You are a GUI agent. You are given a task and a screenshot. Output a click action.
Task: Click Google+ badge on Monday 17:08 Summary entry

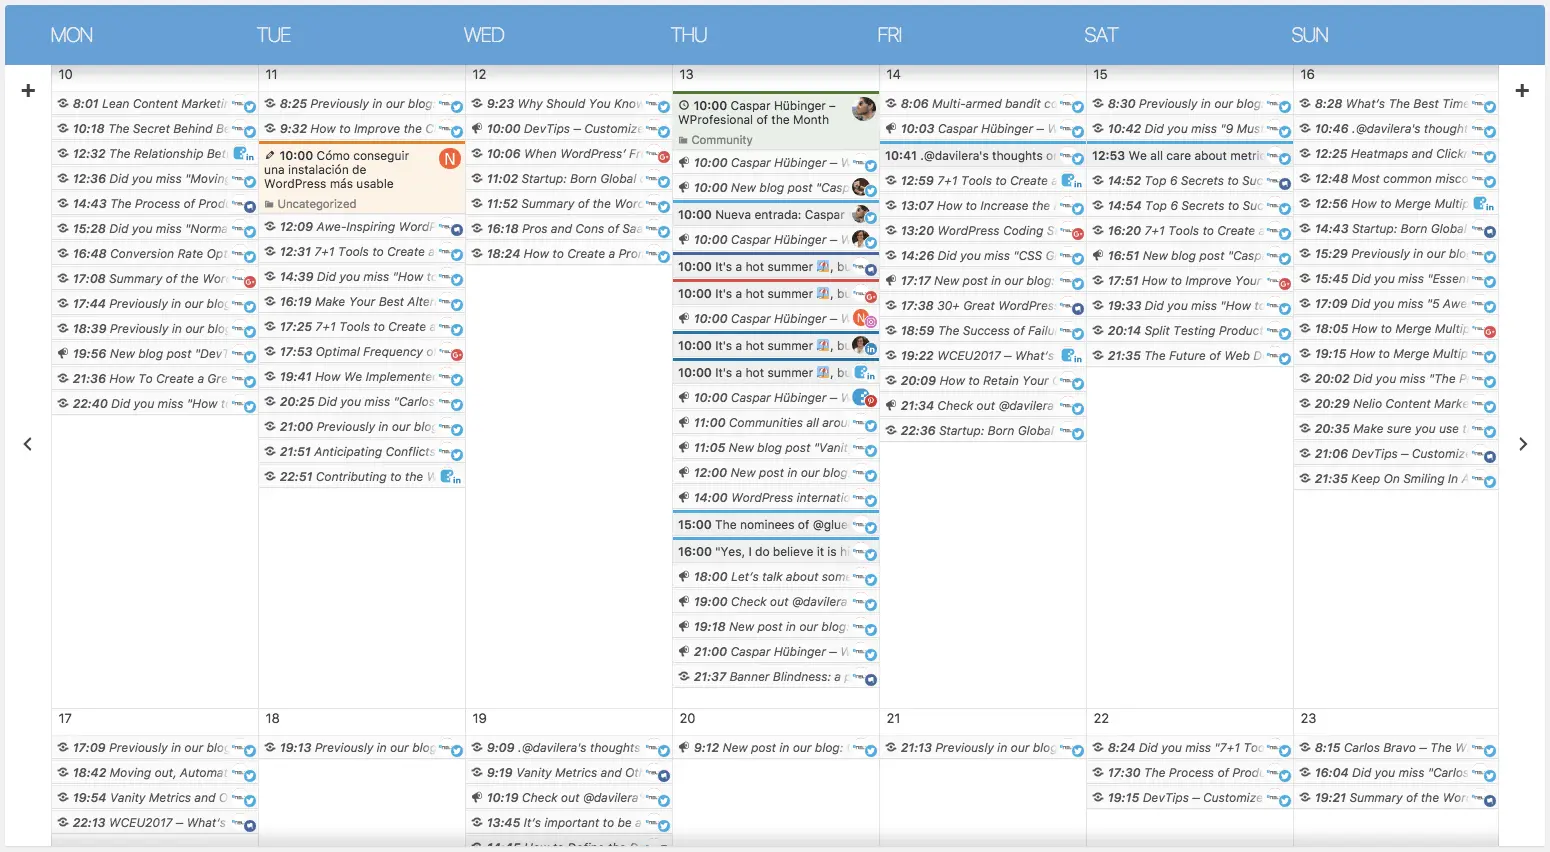point(250,281)
